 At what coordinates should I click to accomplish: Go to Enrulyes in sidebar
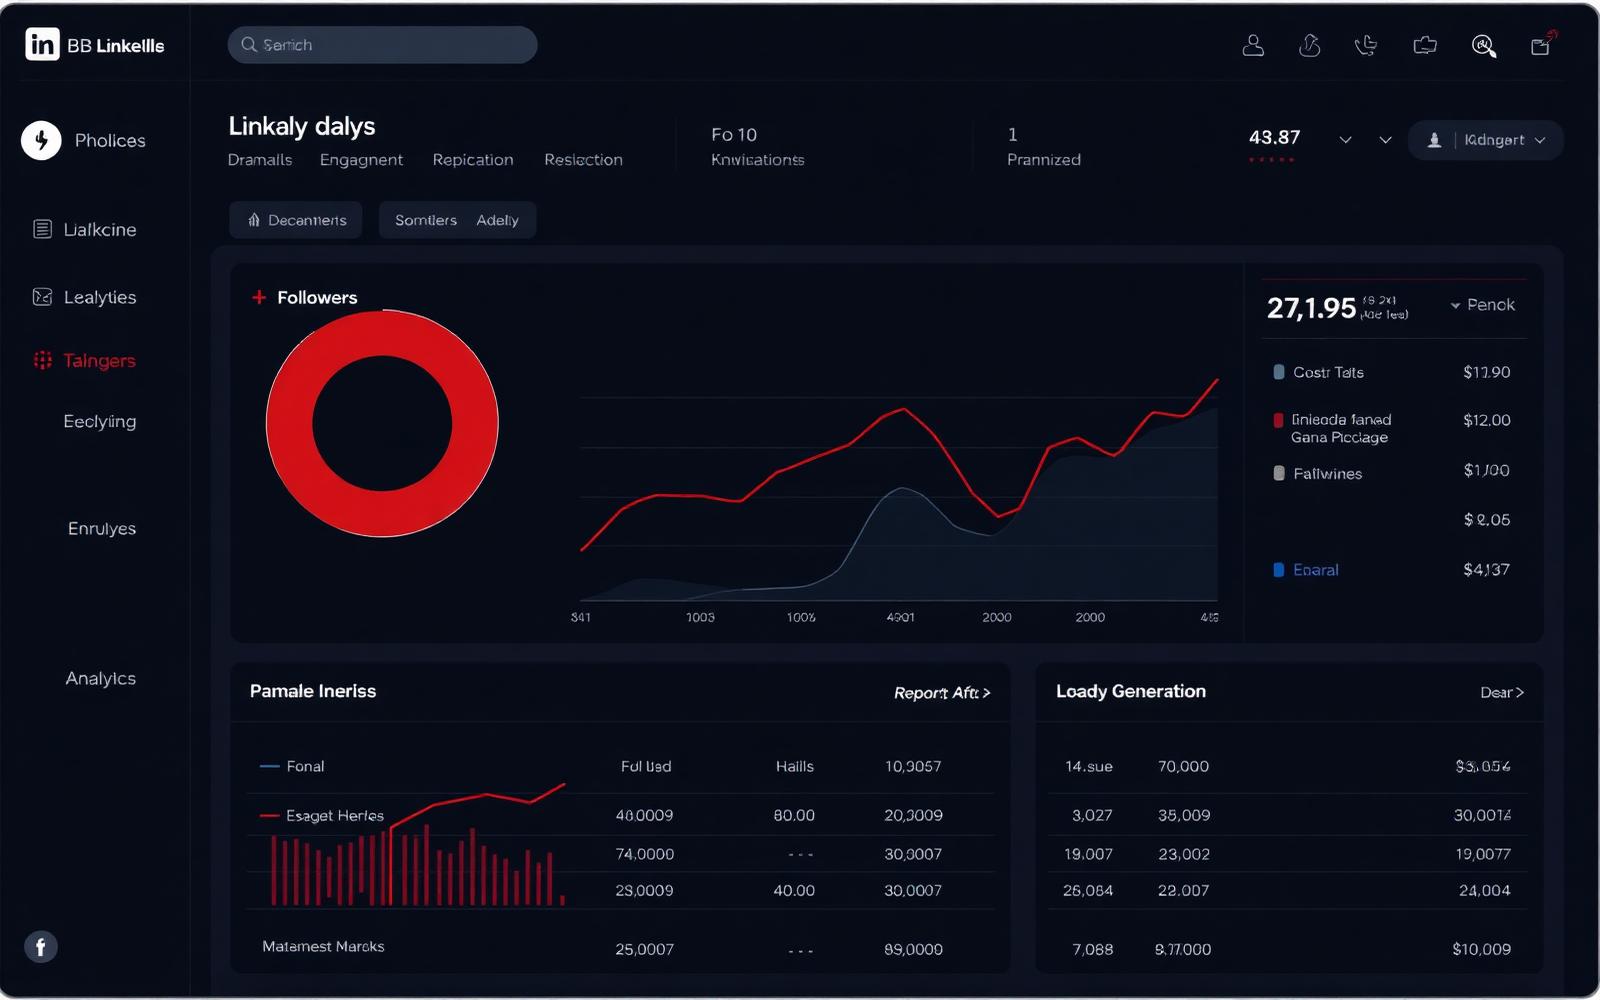(x=102, y=528)
